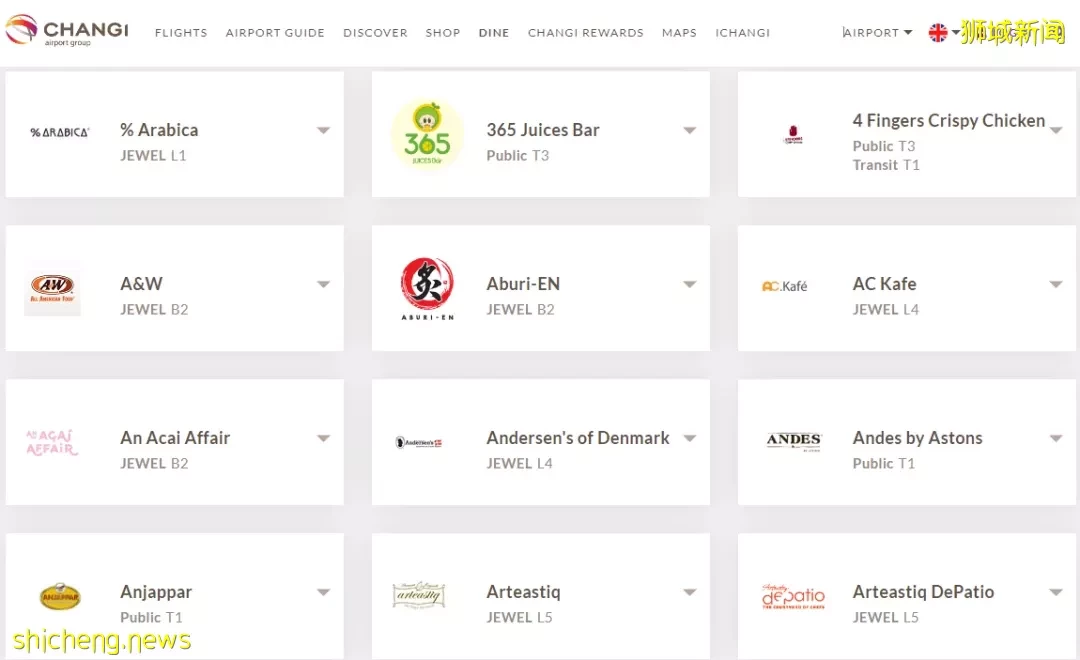Click the An Acai Affair pink logo
This screenshot has width=1080, height=660.
tap(52, 442)
